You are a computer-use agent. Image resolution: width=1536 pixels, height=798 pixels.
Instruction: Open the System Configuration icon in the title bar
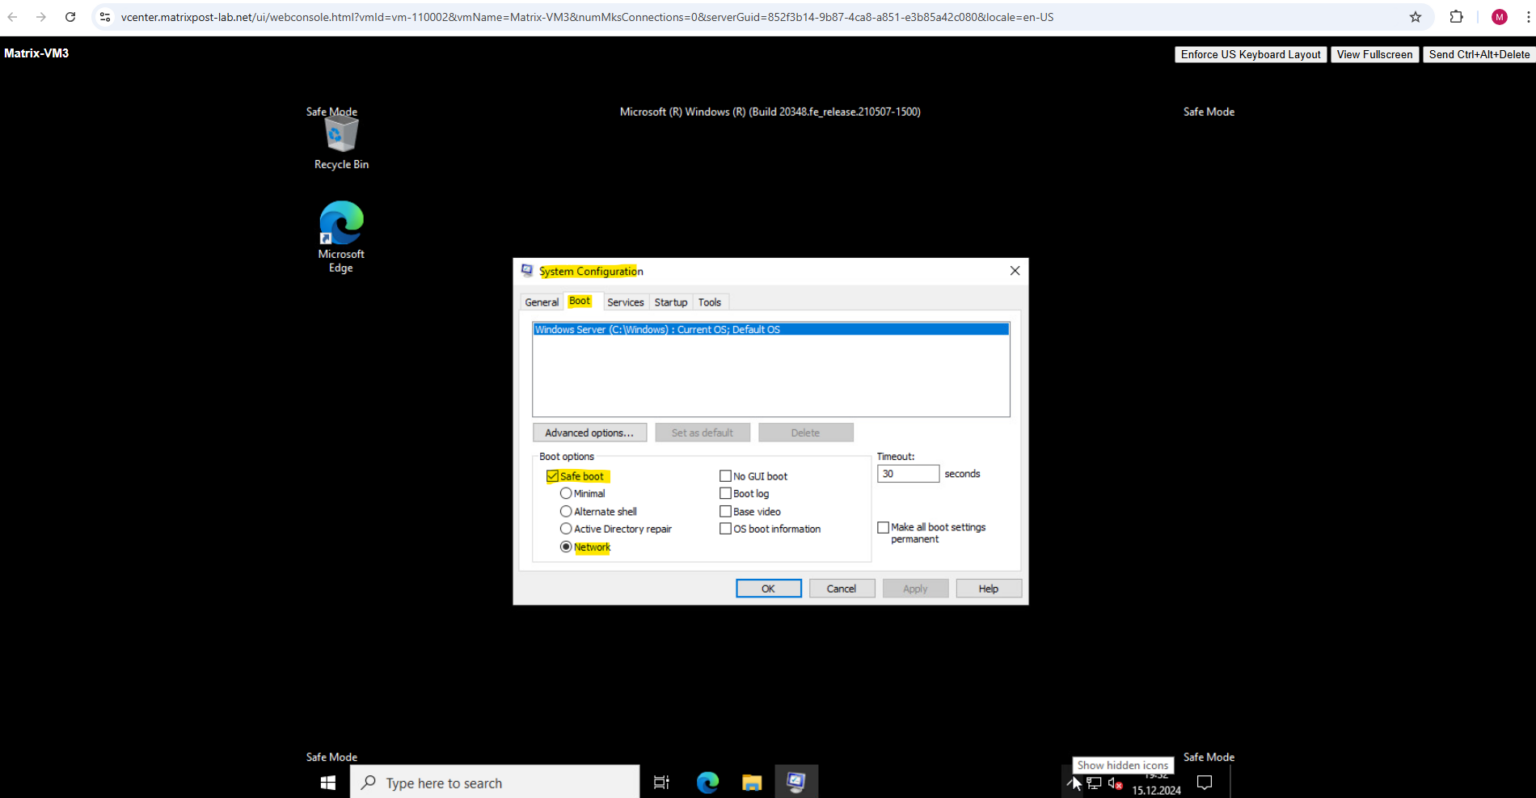(526, 271)
